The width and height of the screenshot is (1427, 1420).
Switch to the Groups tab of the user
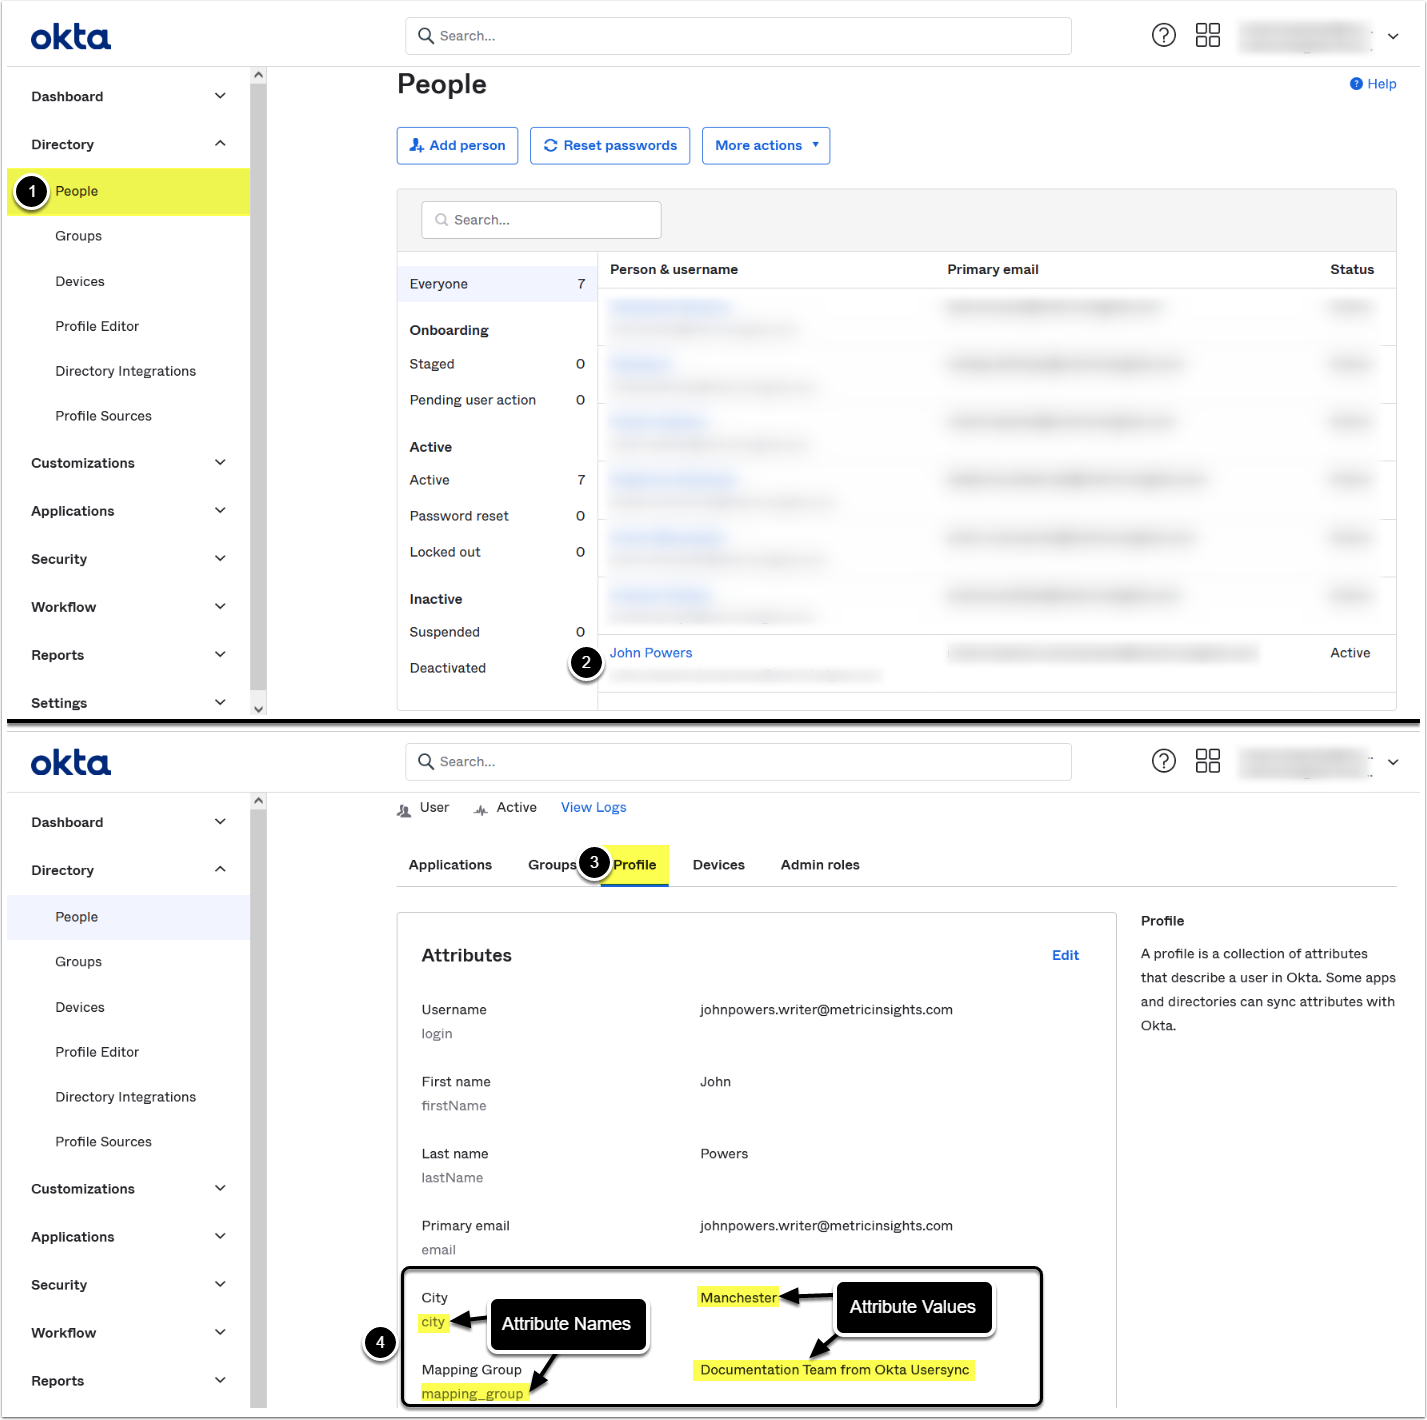click(x=552, y=865)
